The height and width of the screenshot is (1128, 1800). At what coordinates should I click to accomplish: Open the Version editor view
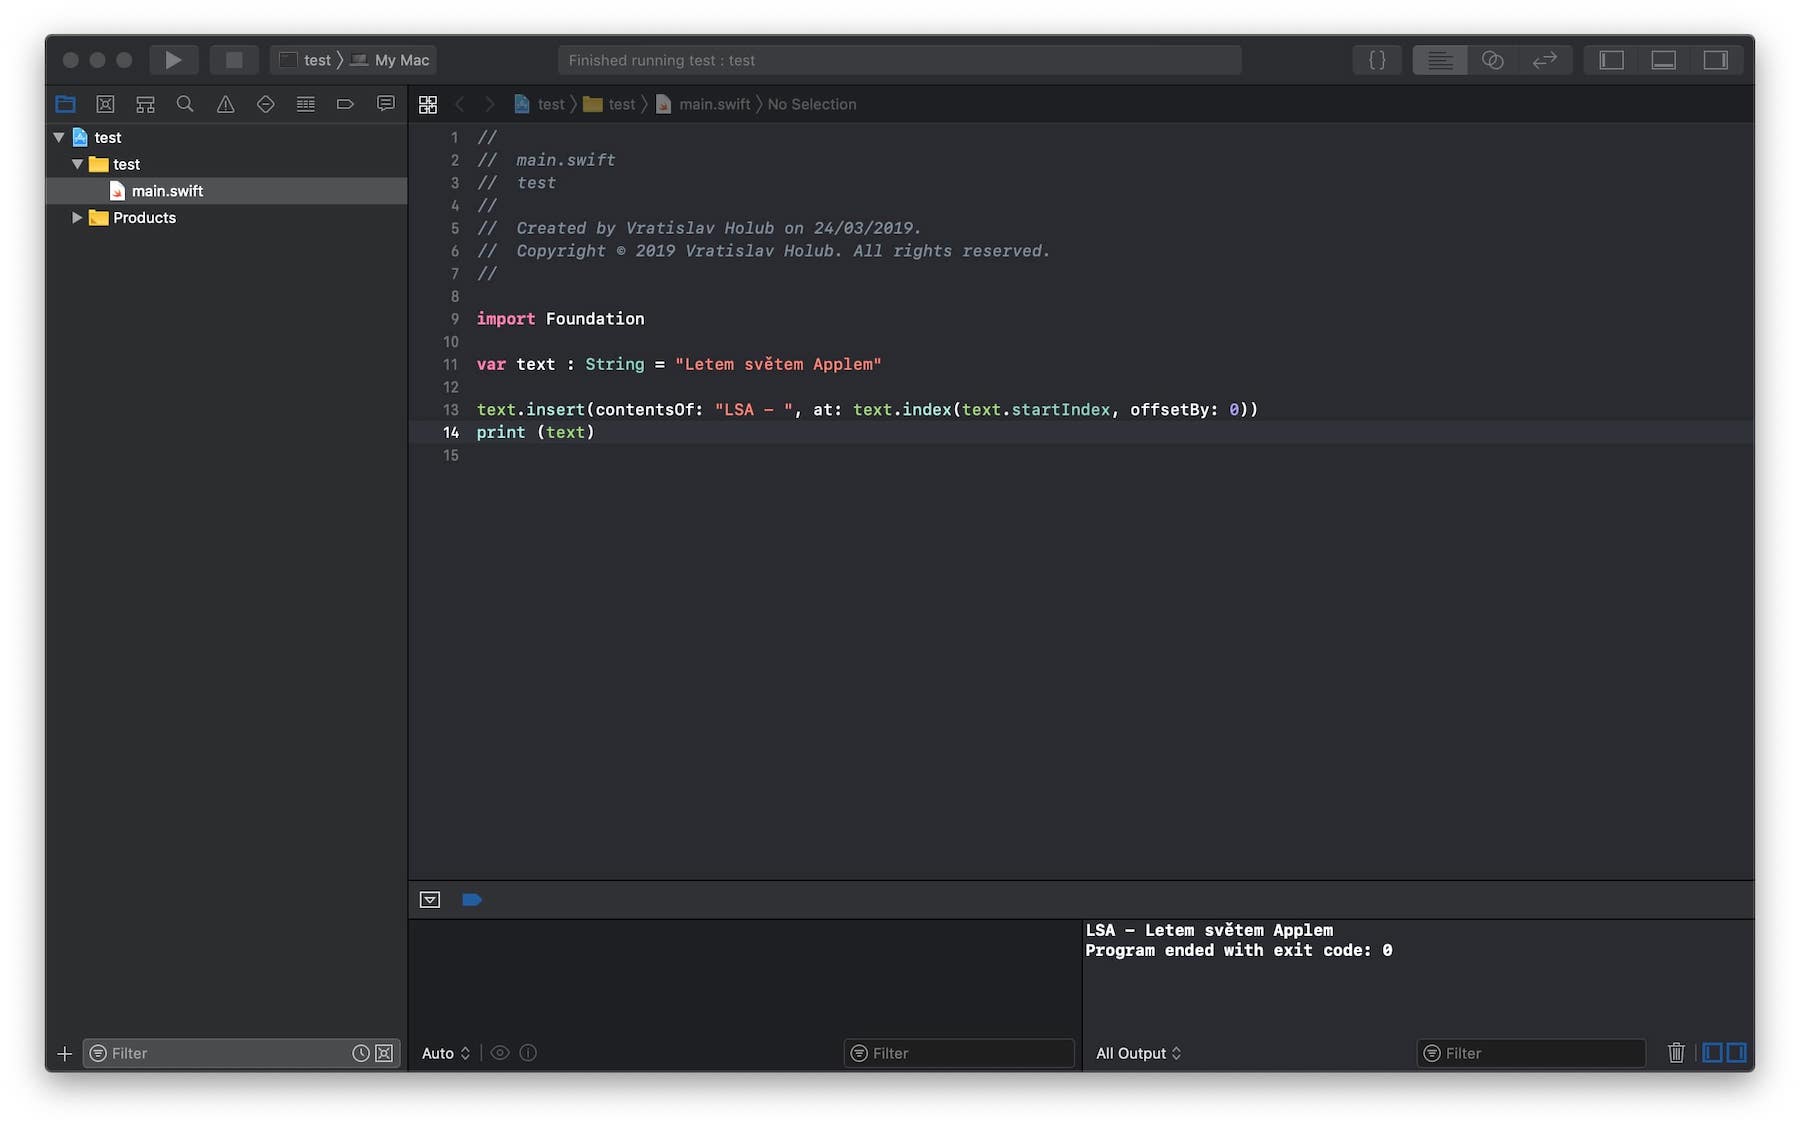click(1544, 60)
